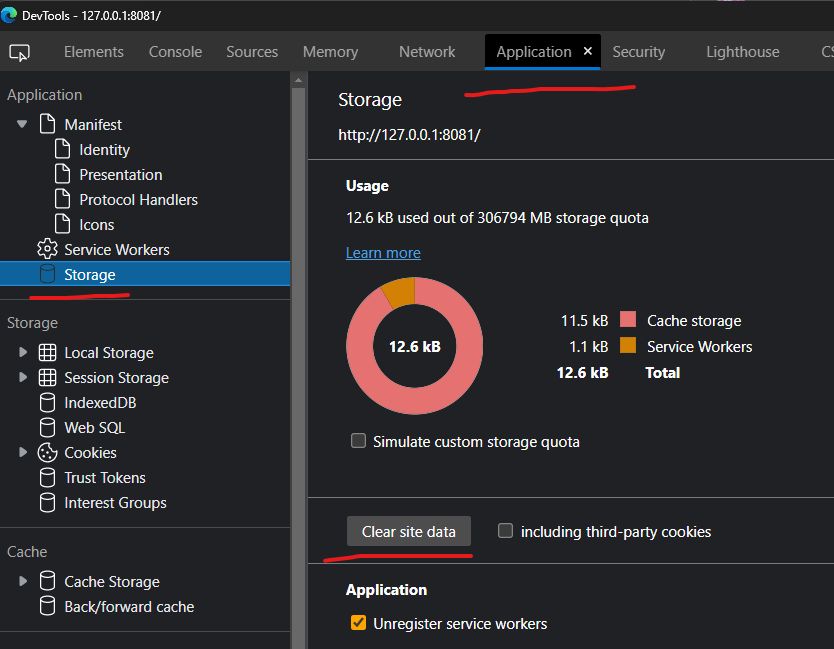Collapse the Manifest tree node
Screen dimensions: 834x649
tap(22, 124)
